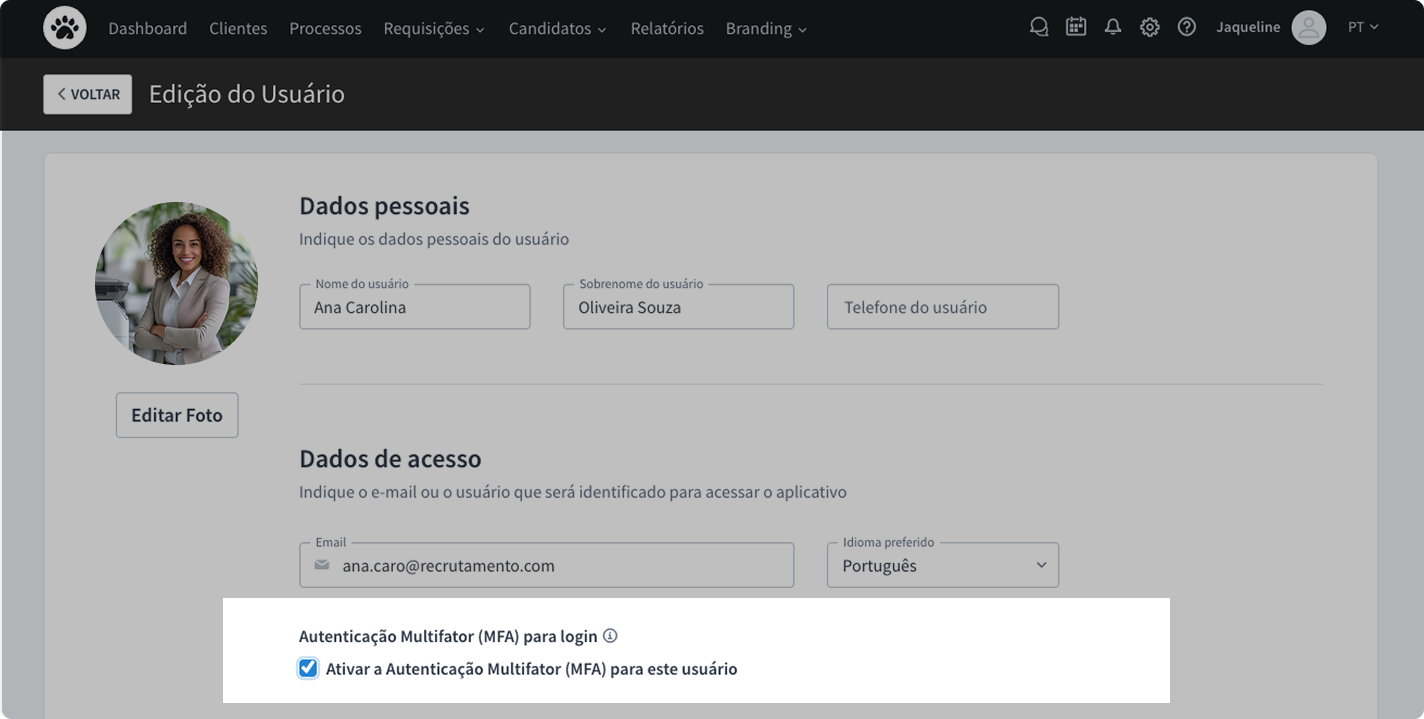Open the calendar icon in top bar
The height and width of the screenshot is (719, 1424).
1075,26
